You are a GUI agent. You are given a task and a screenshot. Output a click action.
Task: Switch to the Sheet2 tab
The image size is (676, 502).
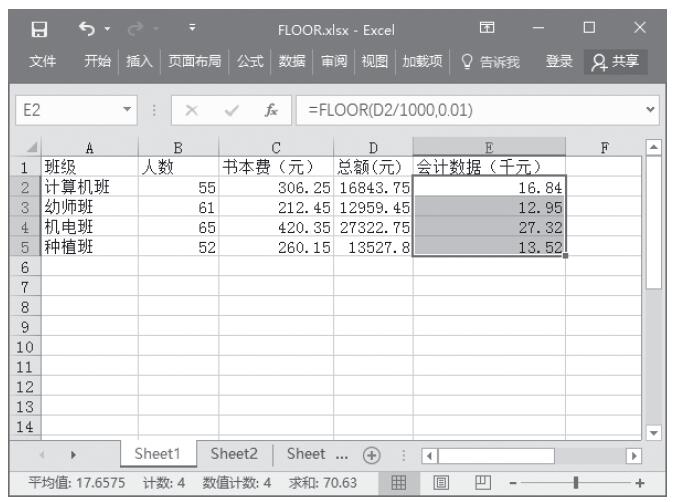tap(234, 454)
